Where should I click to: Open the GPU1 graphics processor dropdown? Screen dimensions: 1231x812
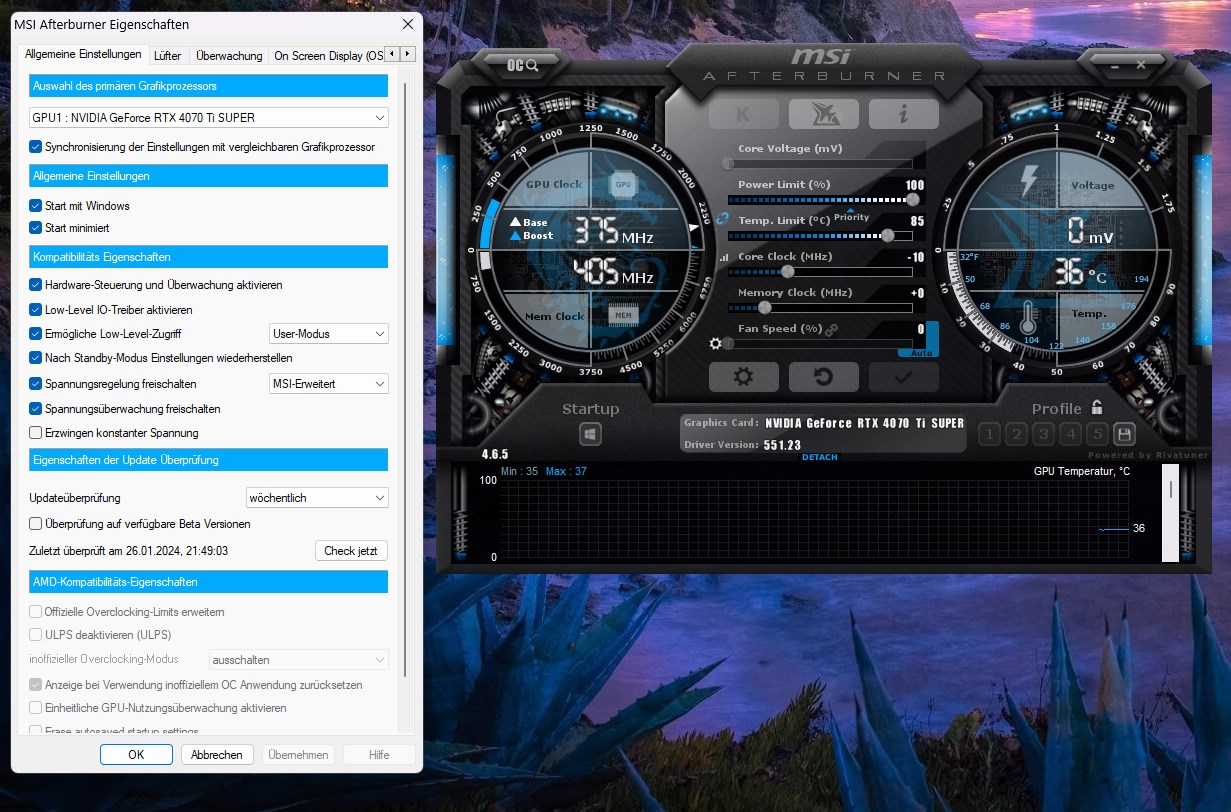(x=209, y=118)
